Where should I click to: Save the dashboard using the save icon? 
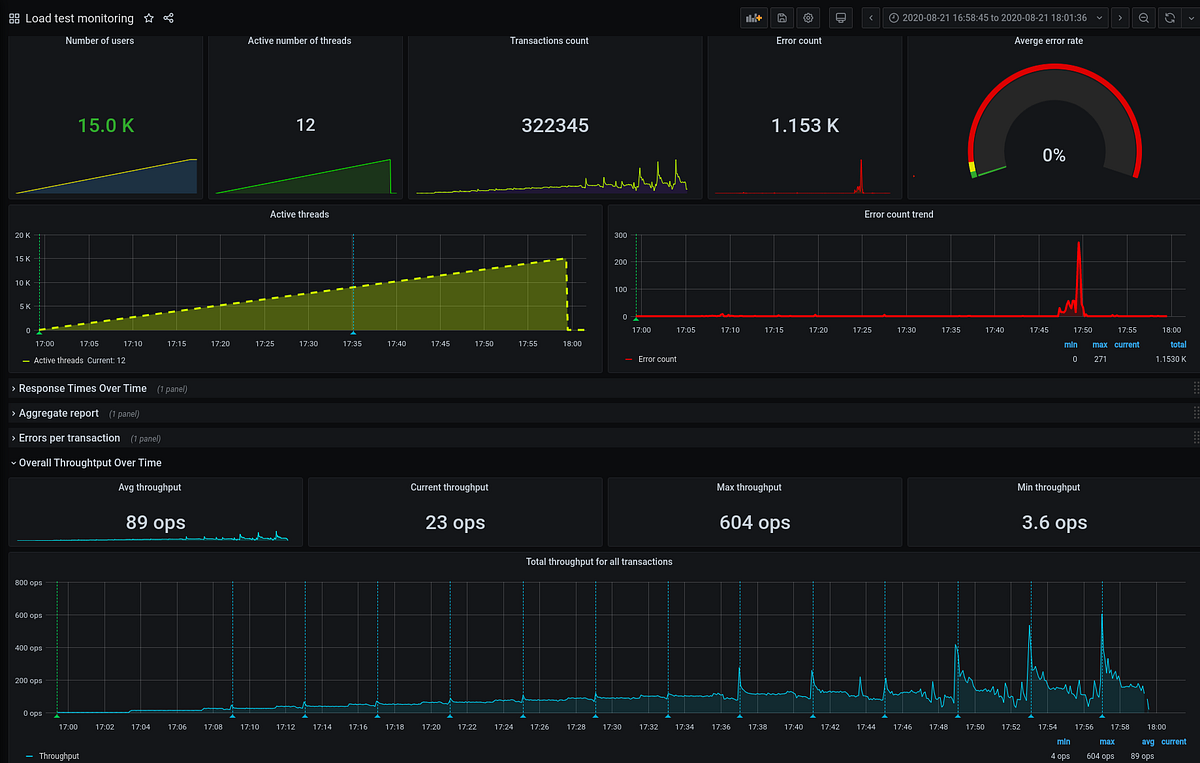pos(782,18)
